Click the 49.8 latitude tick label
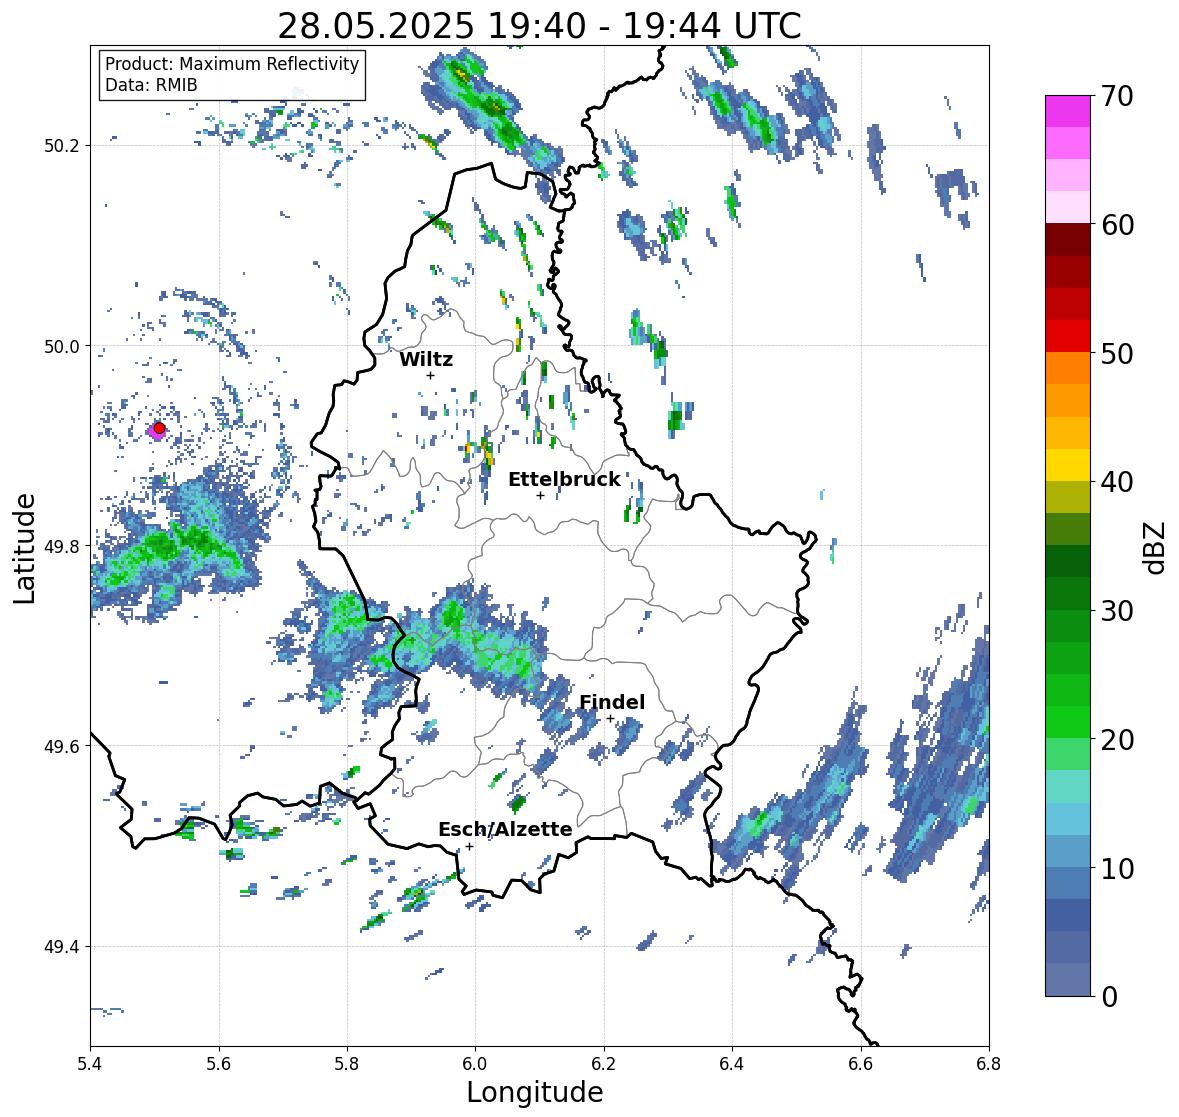The width and height of the screenshot is (1179, 1117). tap(62, 546)
